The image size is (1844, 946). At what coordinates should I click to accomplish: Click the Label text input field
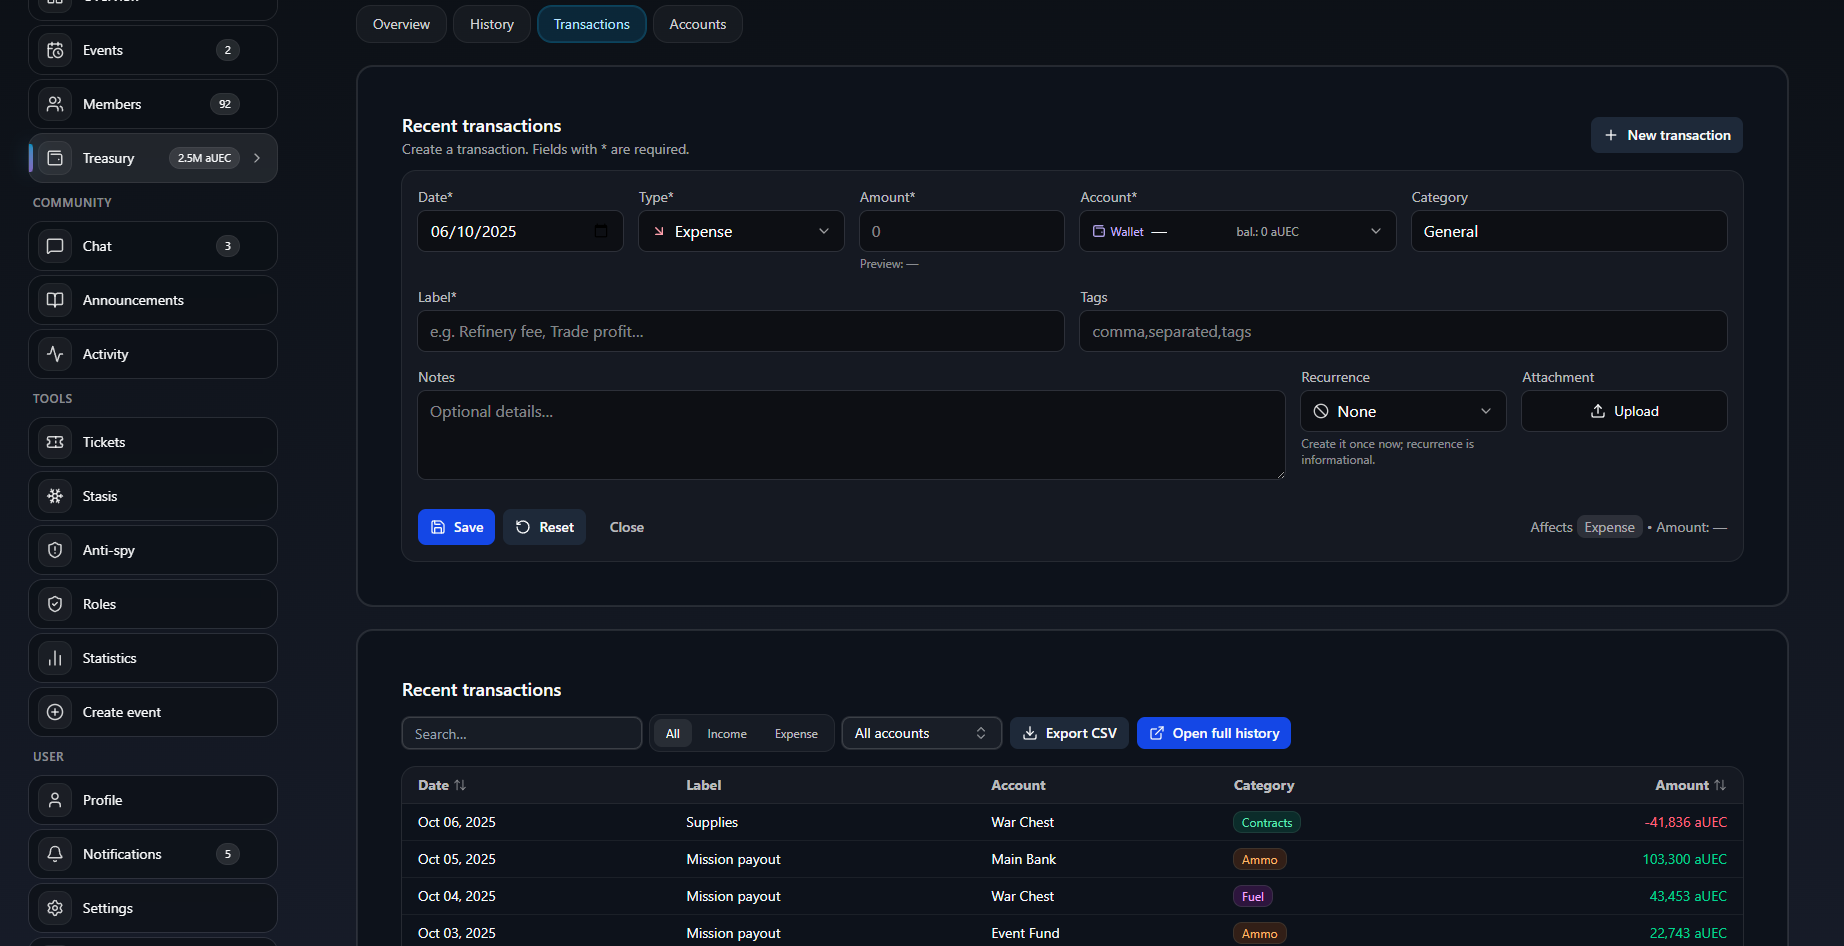click(740, 331)
